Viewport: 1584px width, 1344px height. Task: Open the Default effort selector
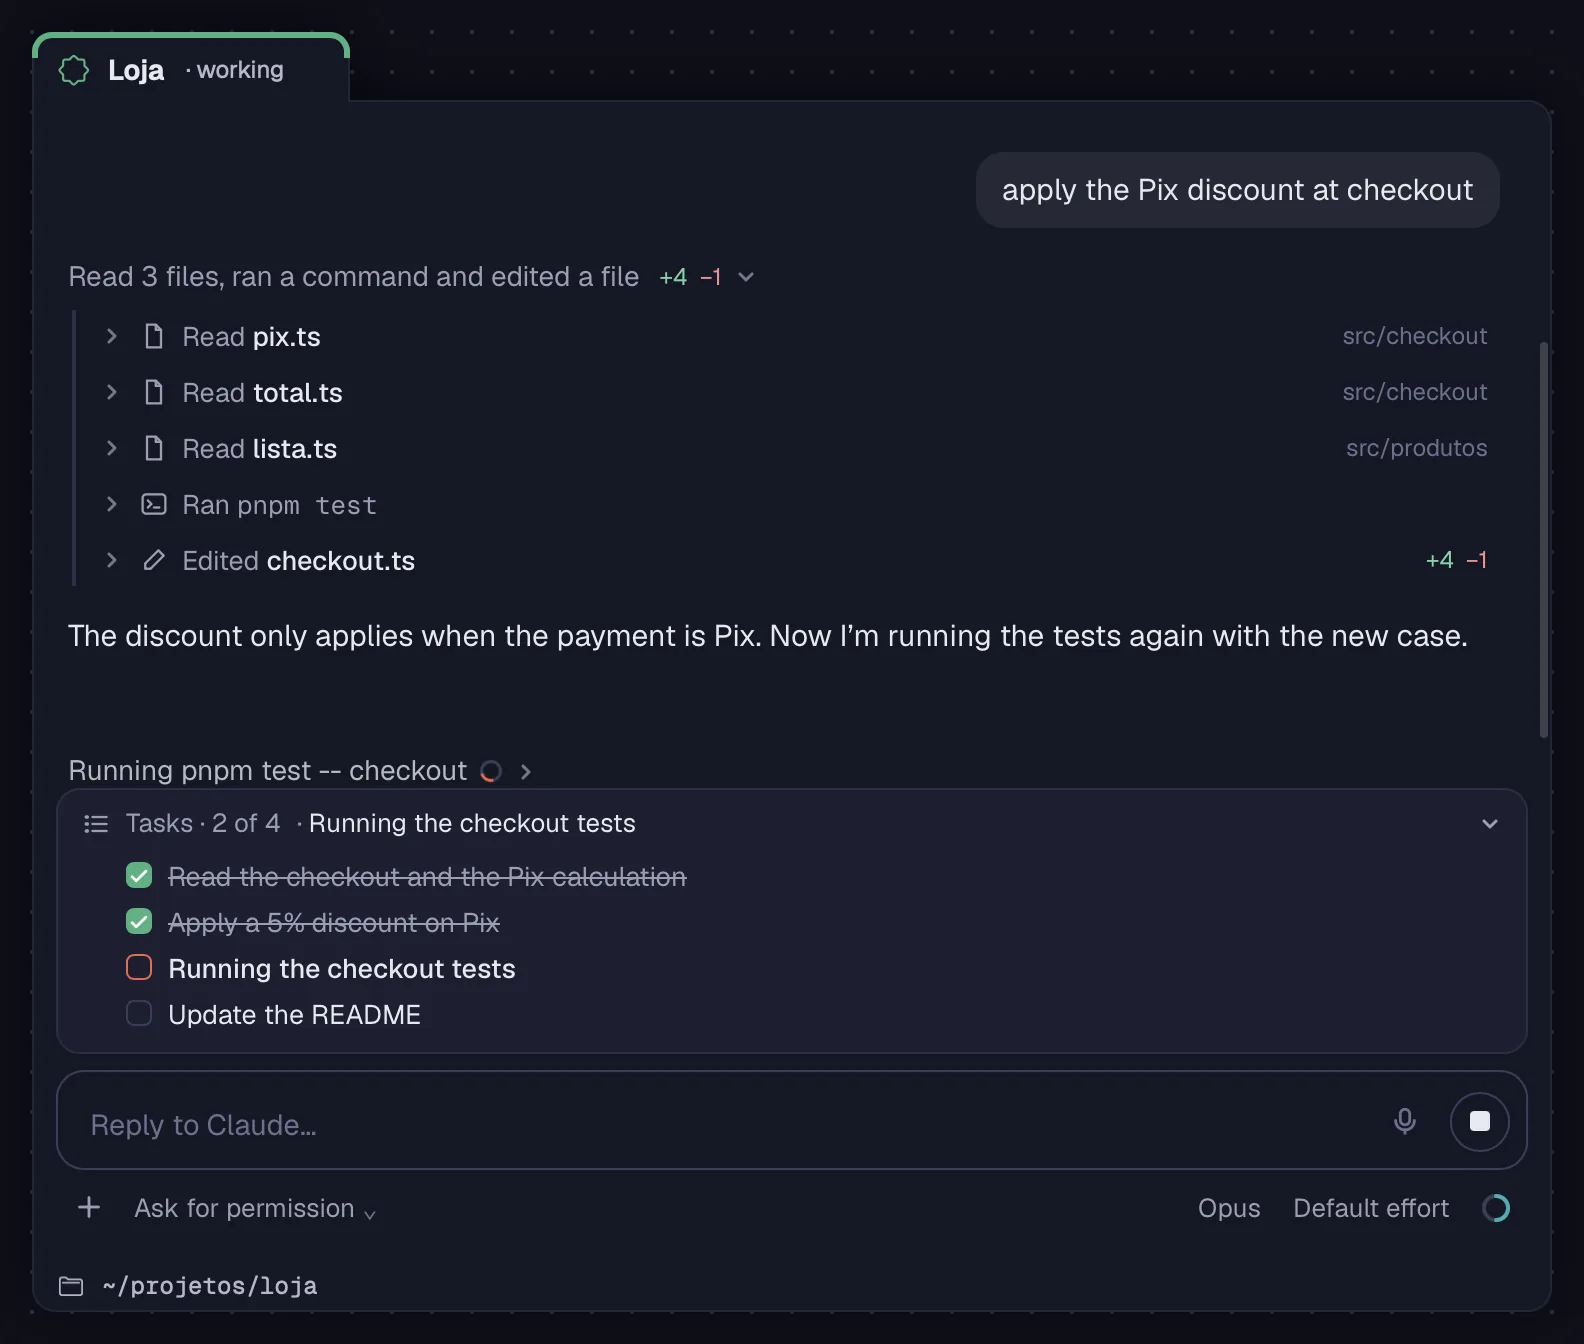(1371, 1208)
